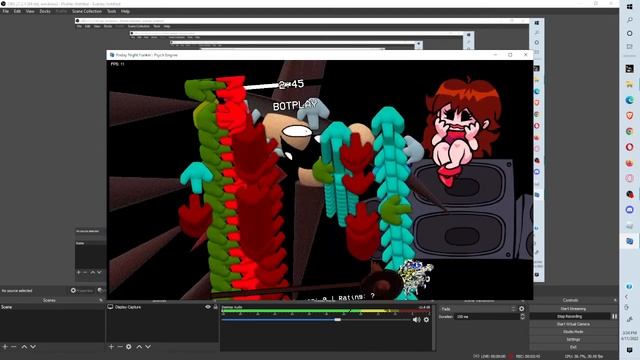The image size is (640, 360).
Task: Mute Desktop Audio speaker icon
Action: click(416, 320)
